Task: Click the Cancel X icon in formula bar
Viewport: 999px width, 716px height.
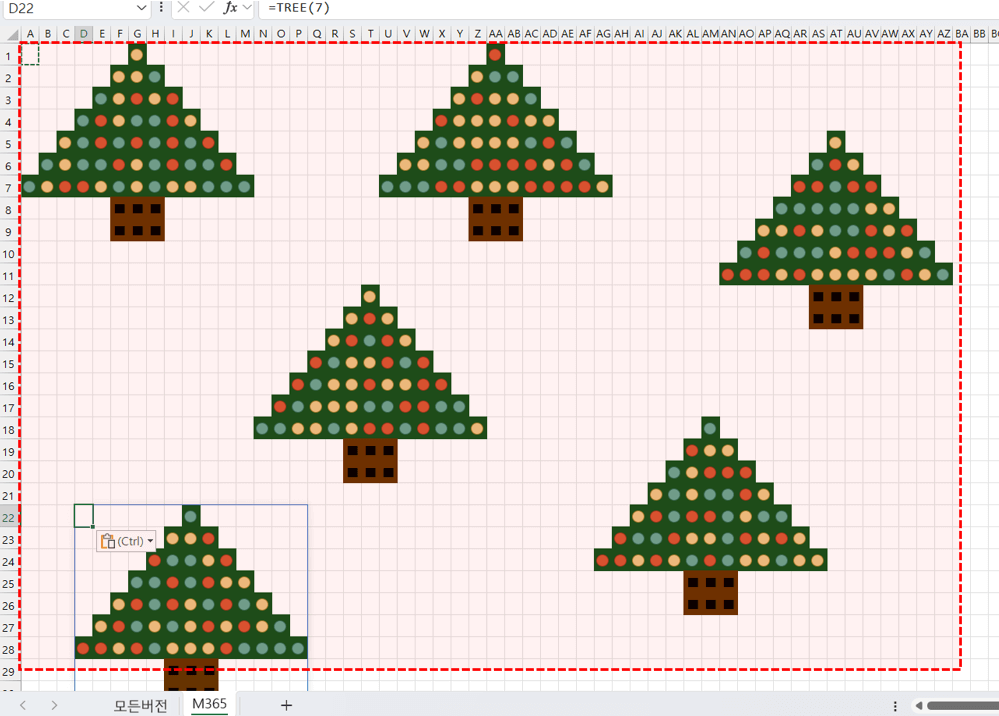Action: [183, 7]
